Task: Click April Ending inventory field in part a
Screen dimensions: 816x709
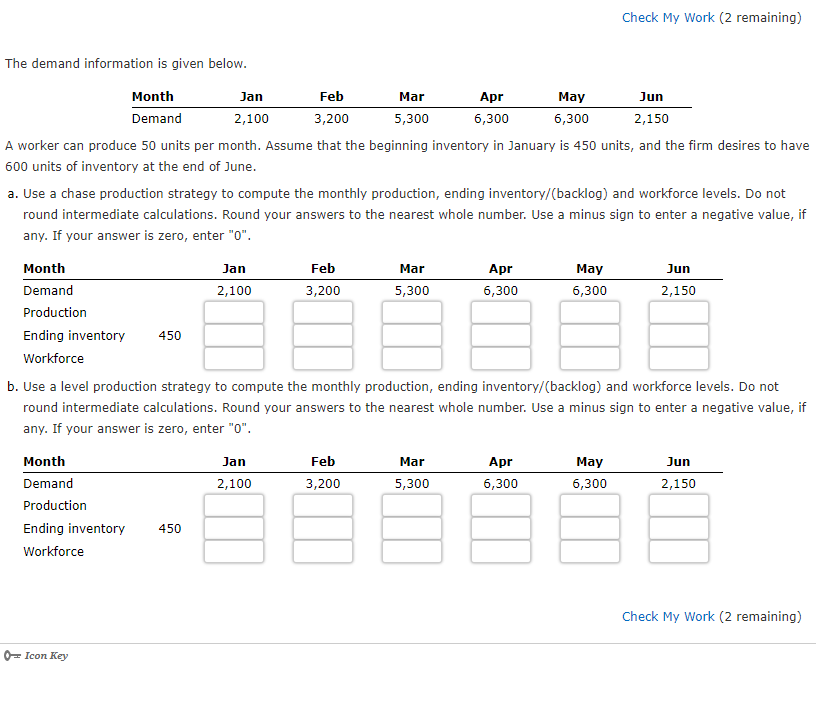Action: [x=500, y=335]
